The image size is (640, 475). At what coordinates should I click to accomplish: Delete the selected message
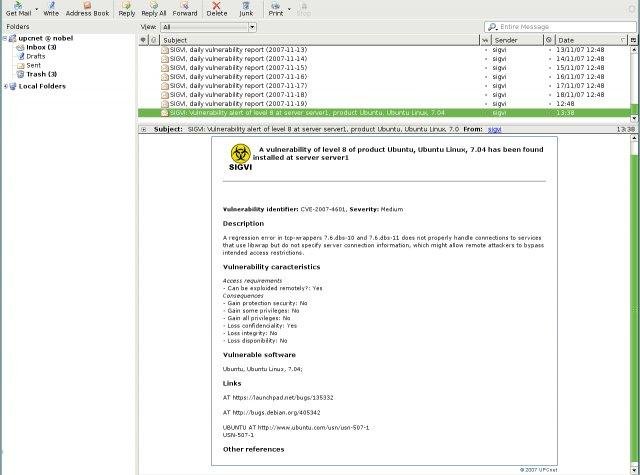coord(216,9)
